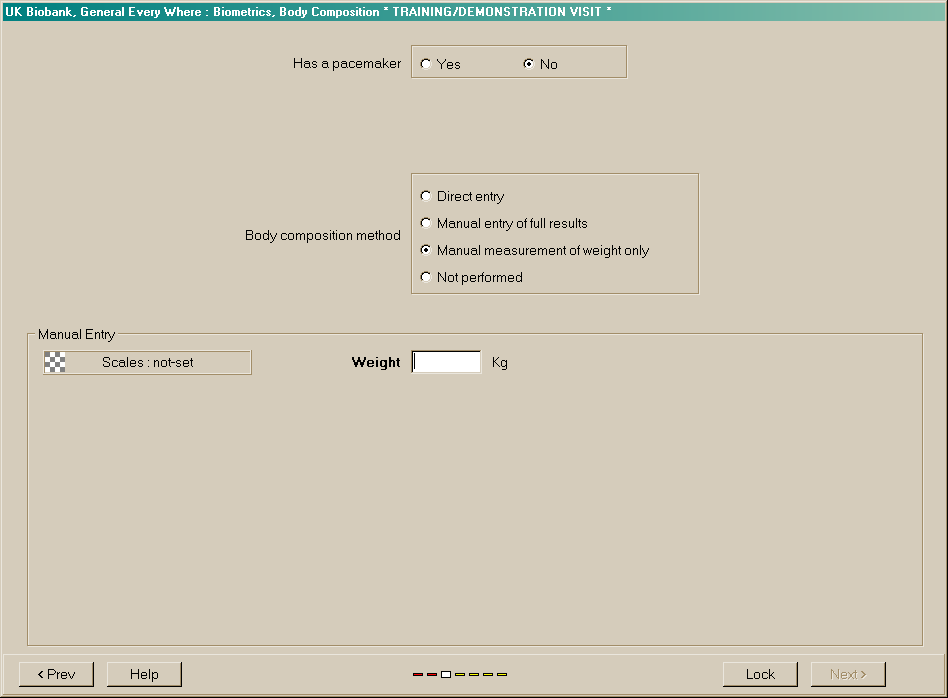Click the checkered scales status icon
The height and width of the screenshot is (698, 948).
[x=55, y=362]
